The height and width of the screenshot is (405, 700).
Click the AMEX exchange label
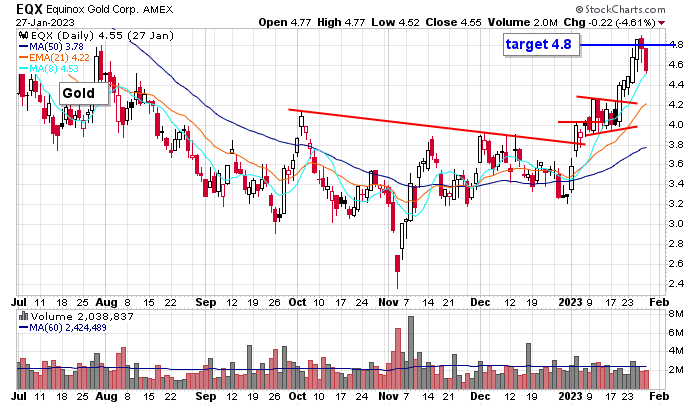point(158,9)
